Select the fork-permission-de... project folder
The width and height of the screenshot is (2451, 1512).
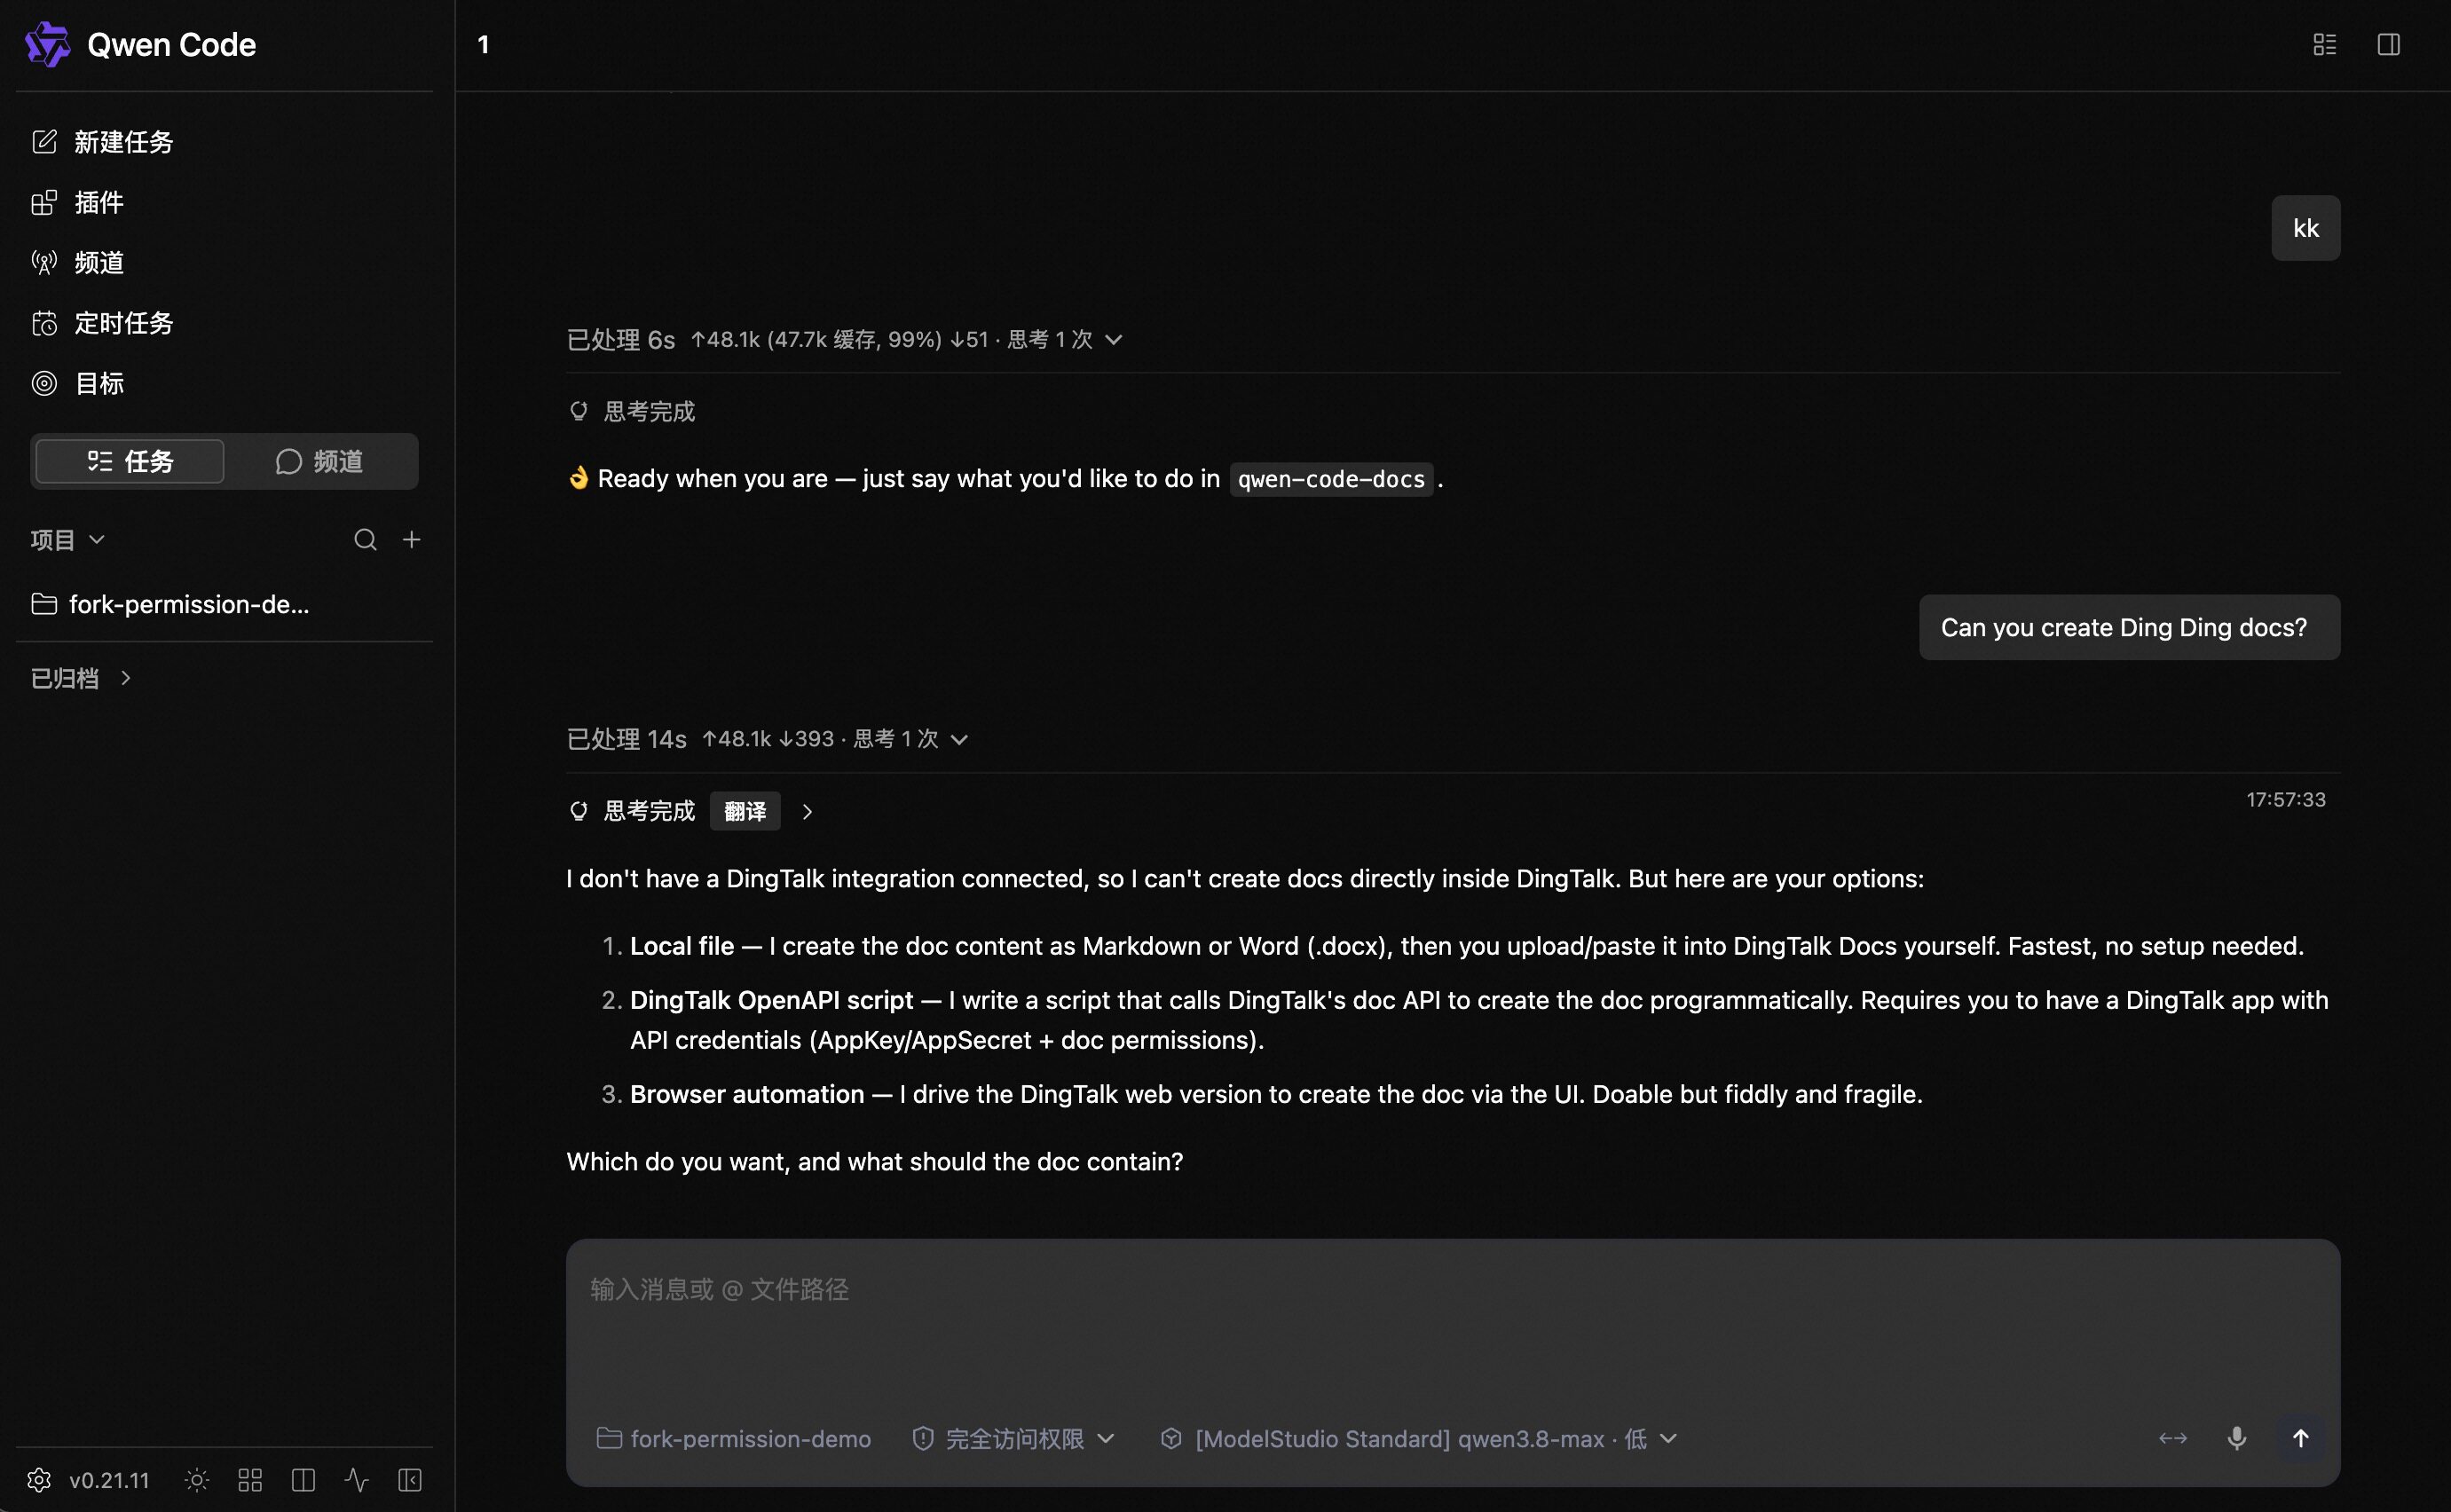point(224,604)
